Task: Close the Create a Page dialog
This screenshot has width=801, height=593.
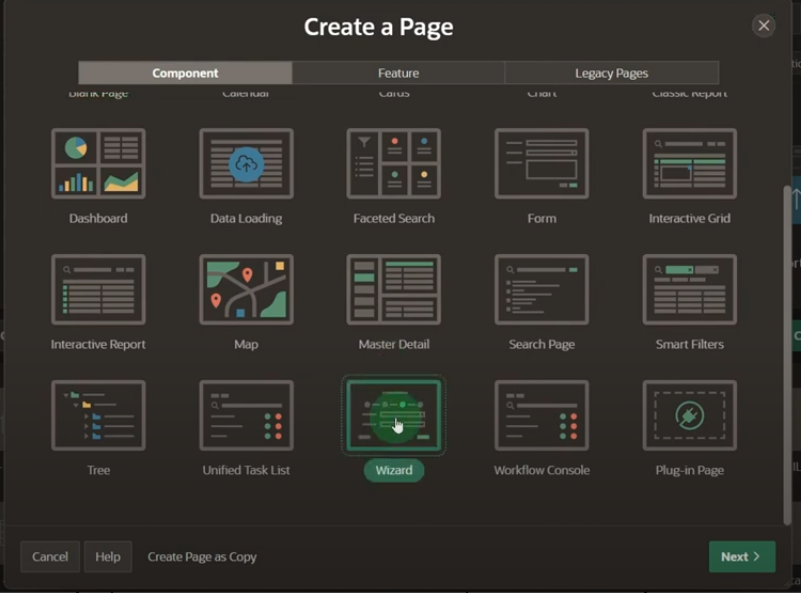Action: pyautogui.click(x=764, y=26)
